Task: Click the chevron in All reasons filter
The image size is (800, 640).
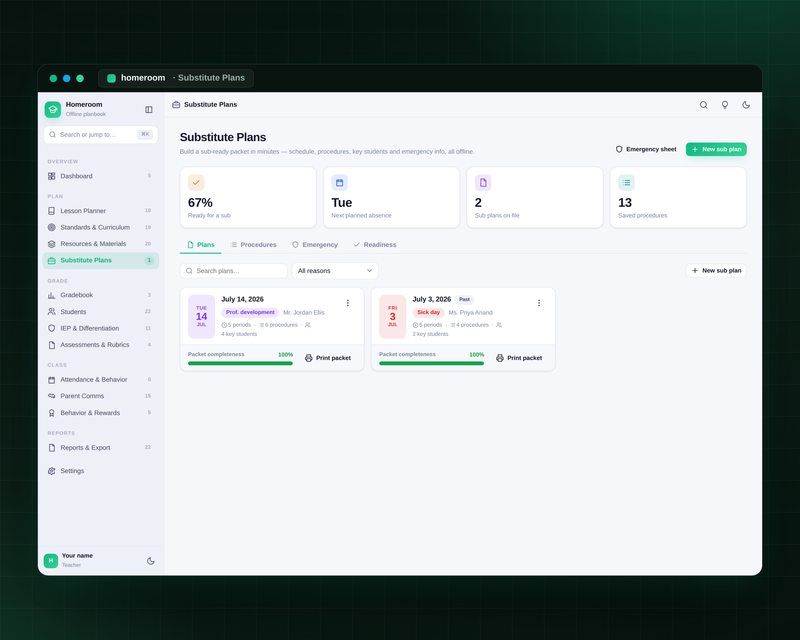Action: point(369,270)
